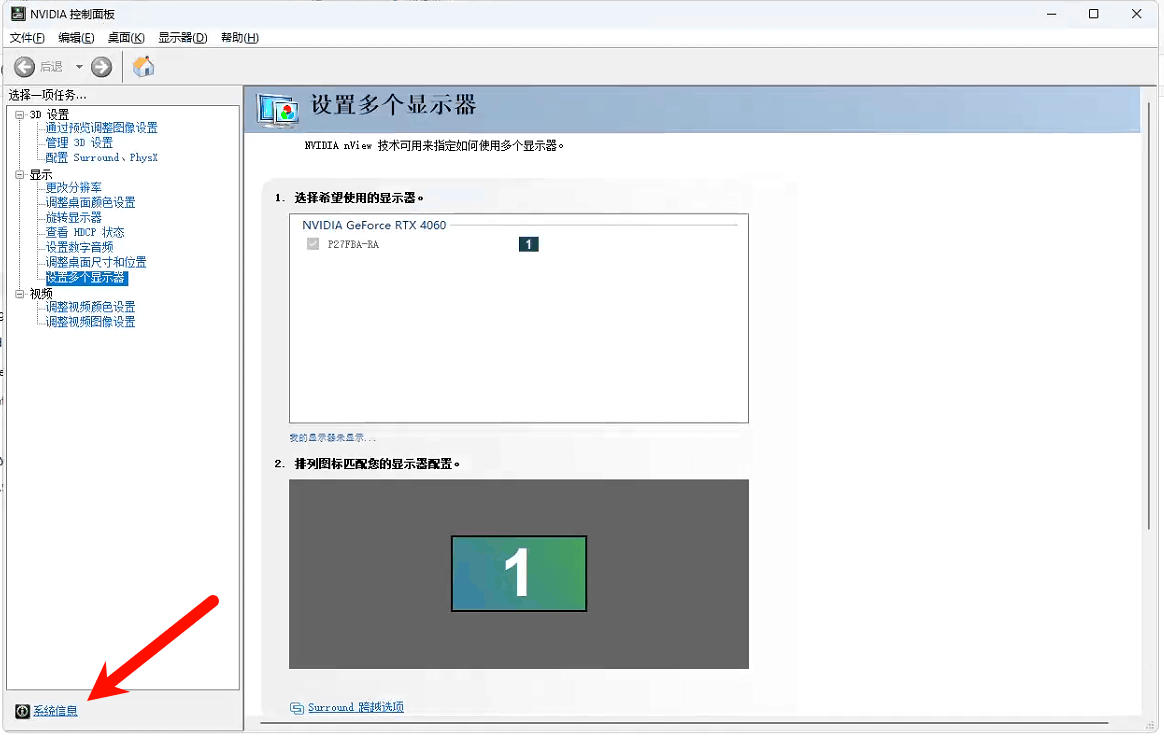The width and height of the screenshot is (1164, 737).
Task: Select 更改分辨率 in the task tree
Action: coord(73,188)
